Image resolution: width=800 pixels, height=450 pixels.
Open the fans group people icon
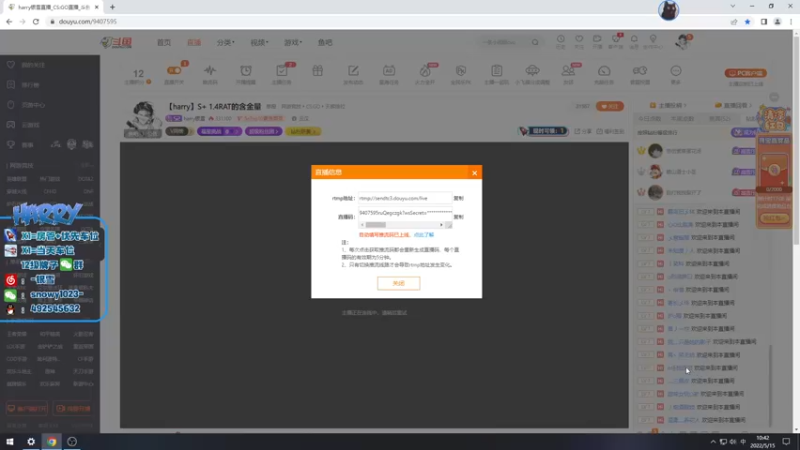568,73
